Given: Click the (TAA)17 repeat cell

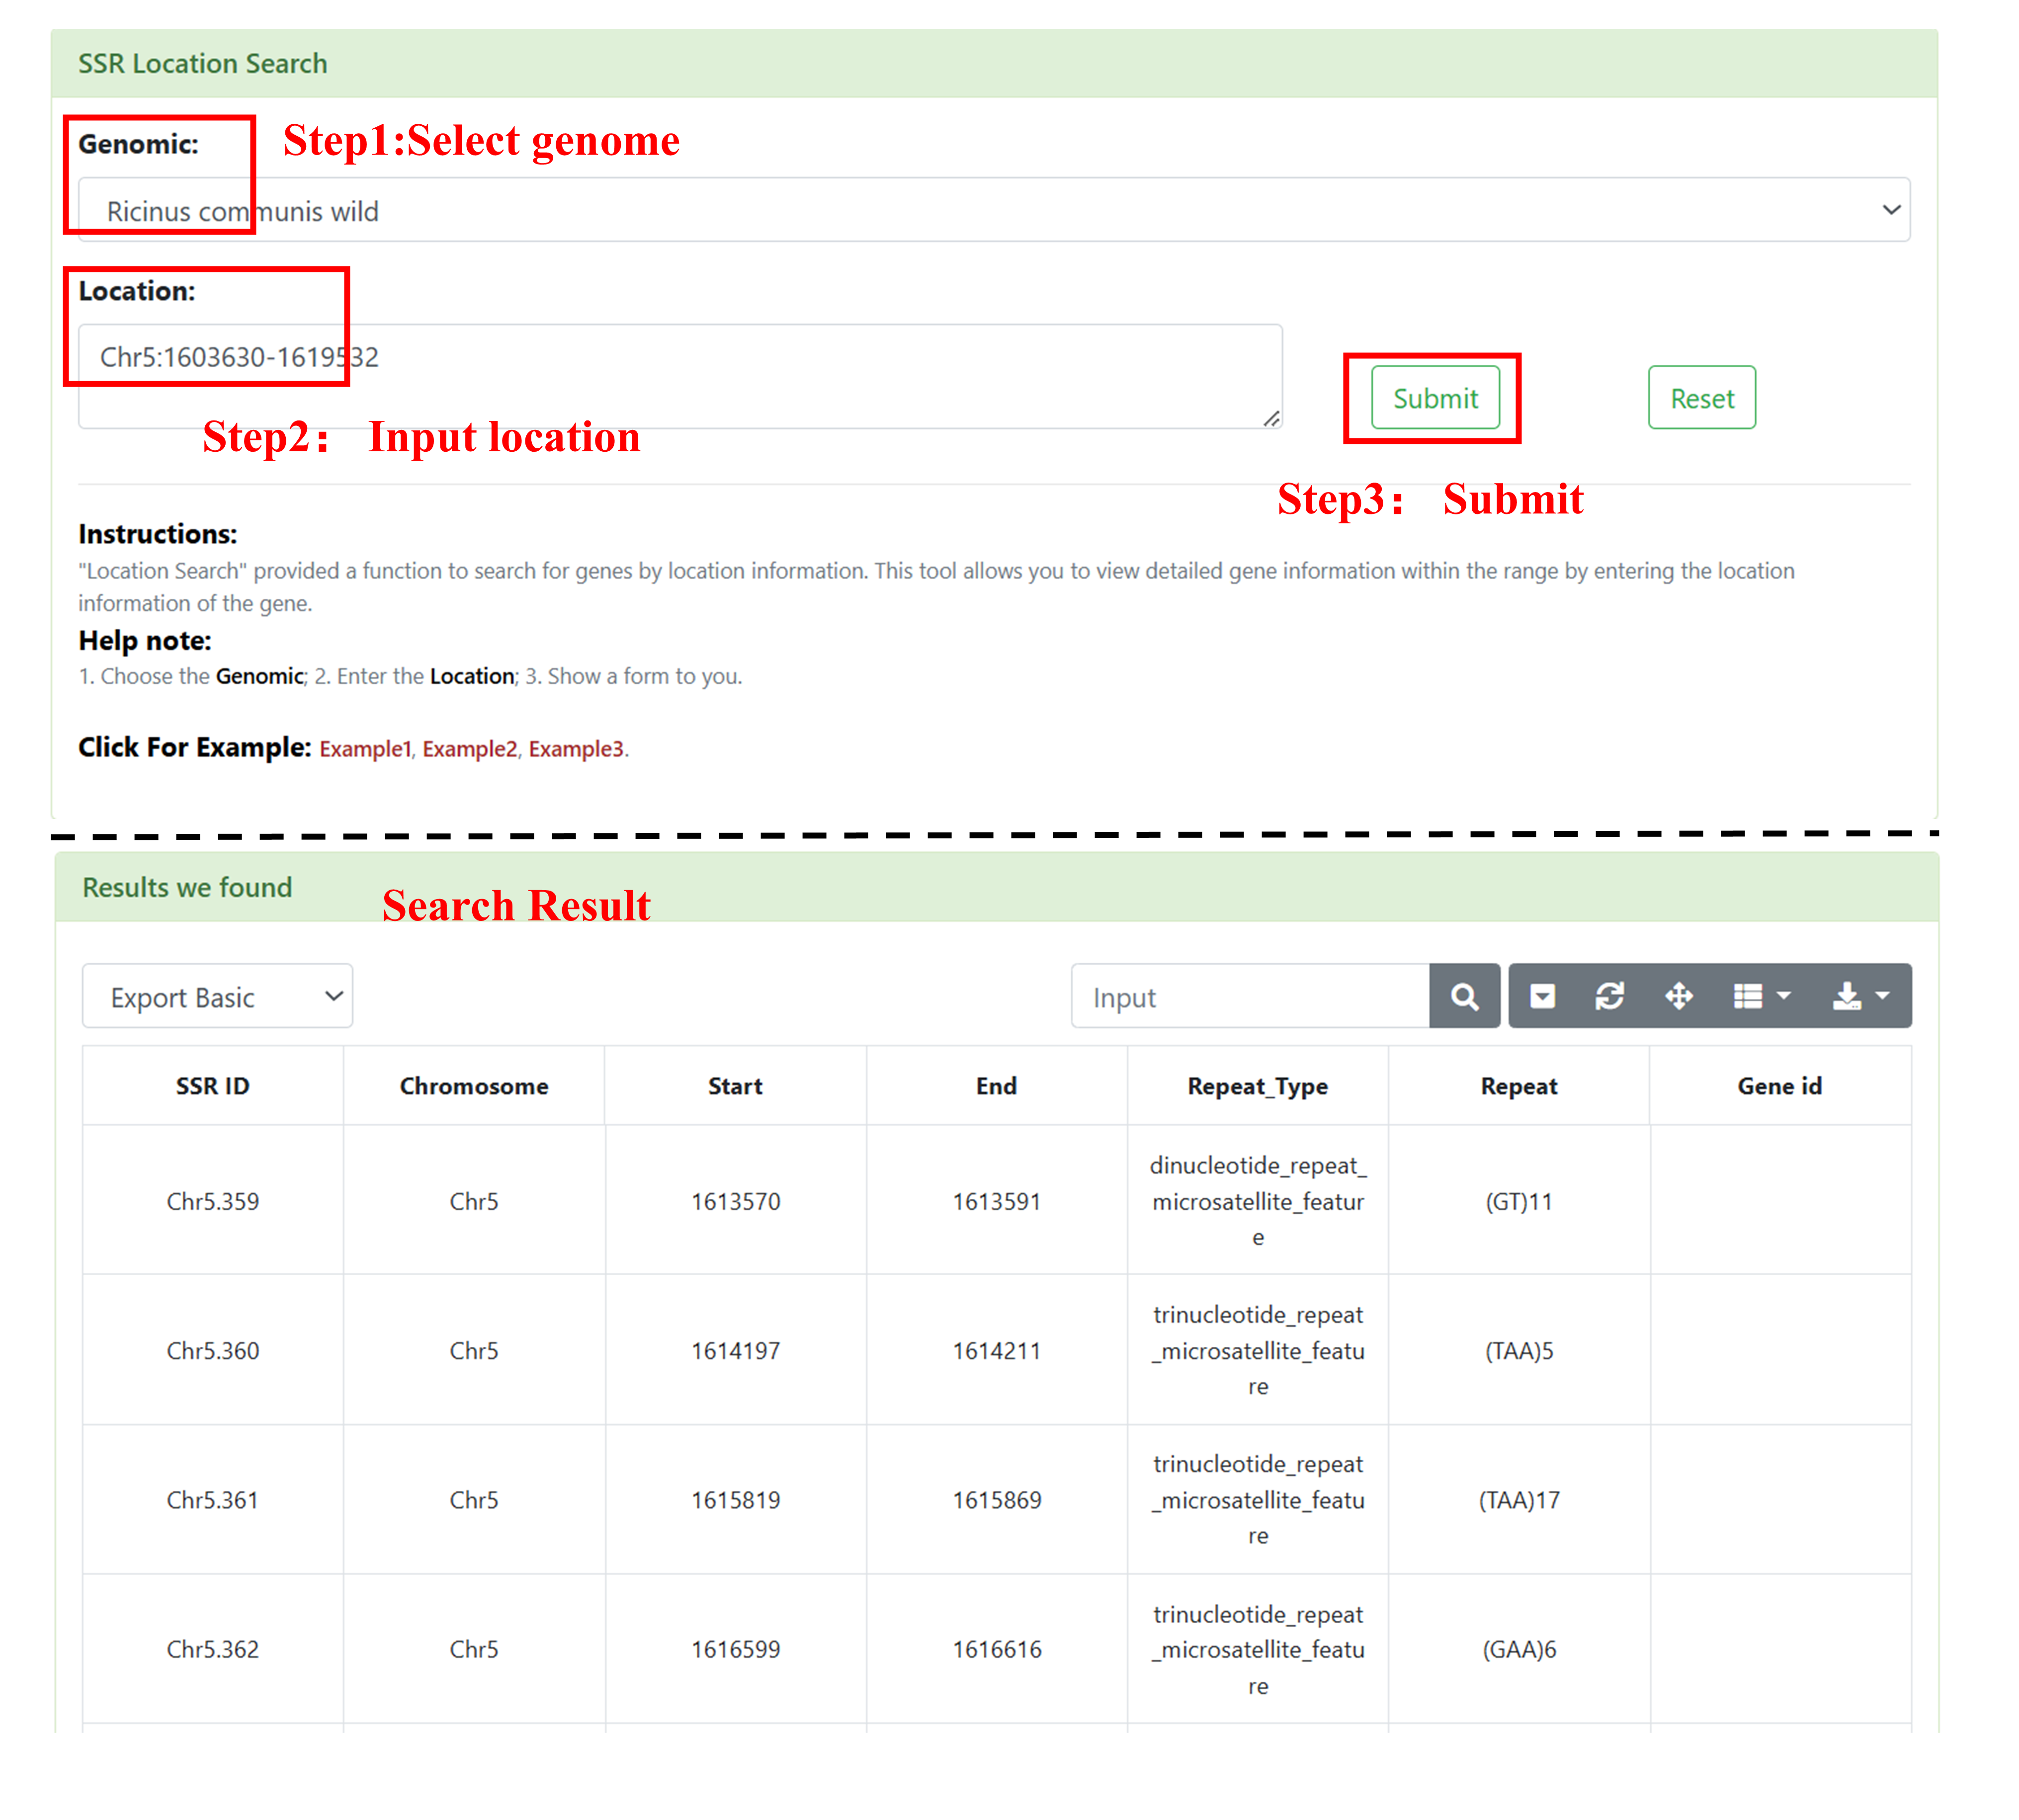Looking at the screenshot, I should pos(1519,1500).
